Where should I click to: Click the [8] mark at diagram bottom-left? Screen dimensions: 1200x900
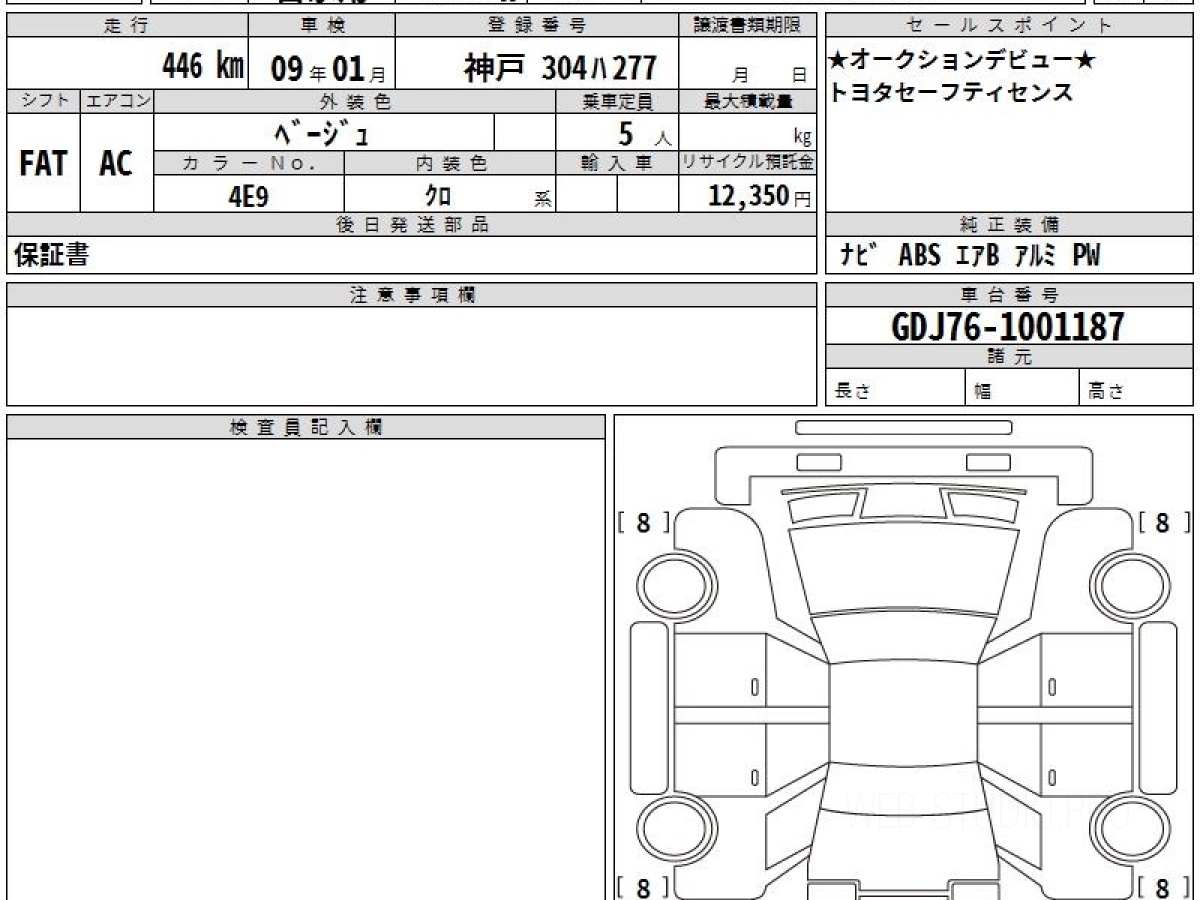[643, 887]
